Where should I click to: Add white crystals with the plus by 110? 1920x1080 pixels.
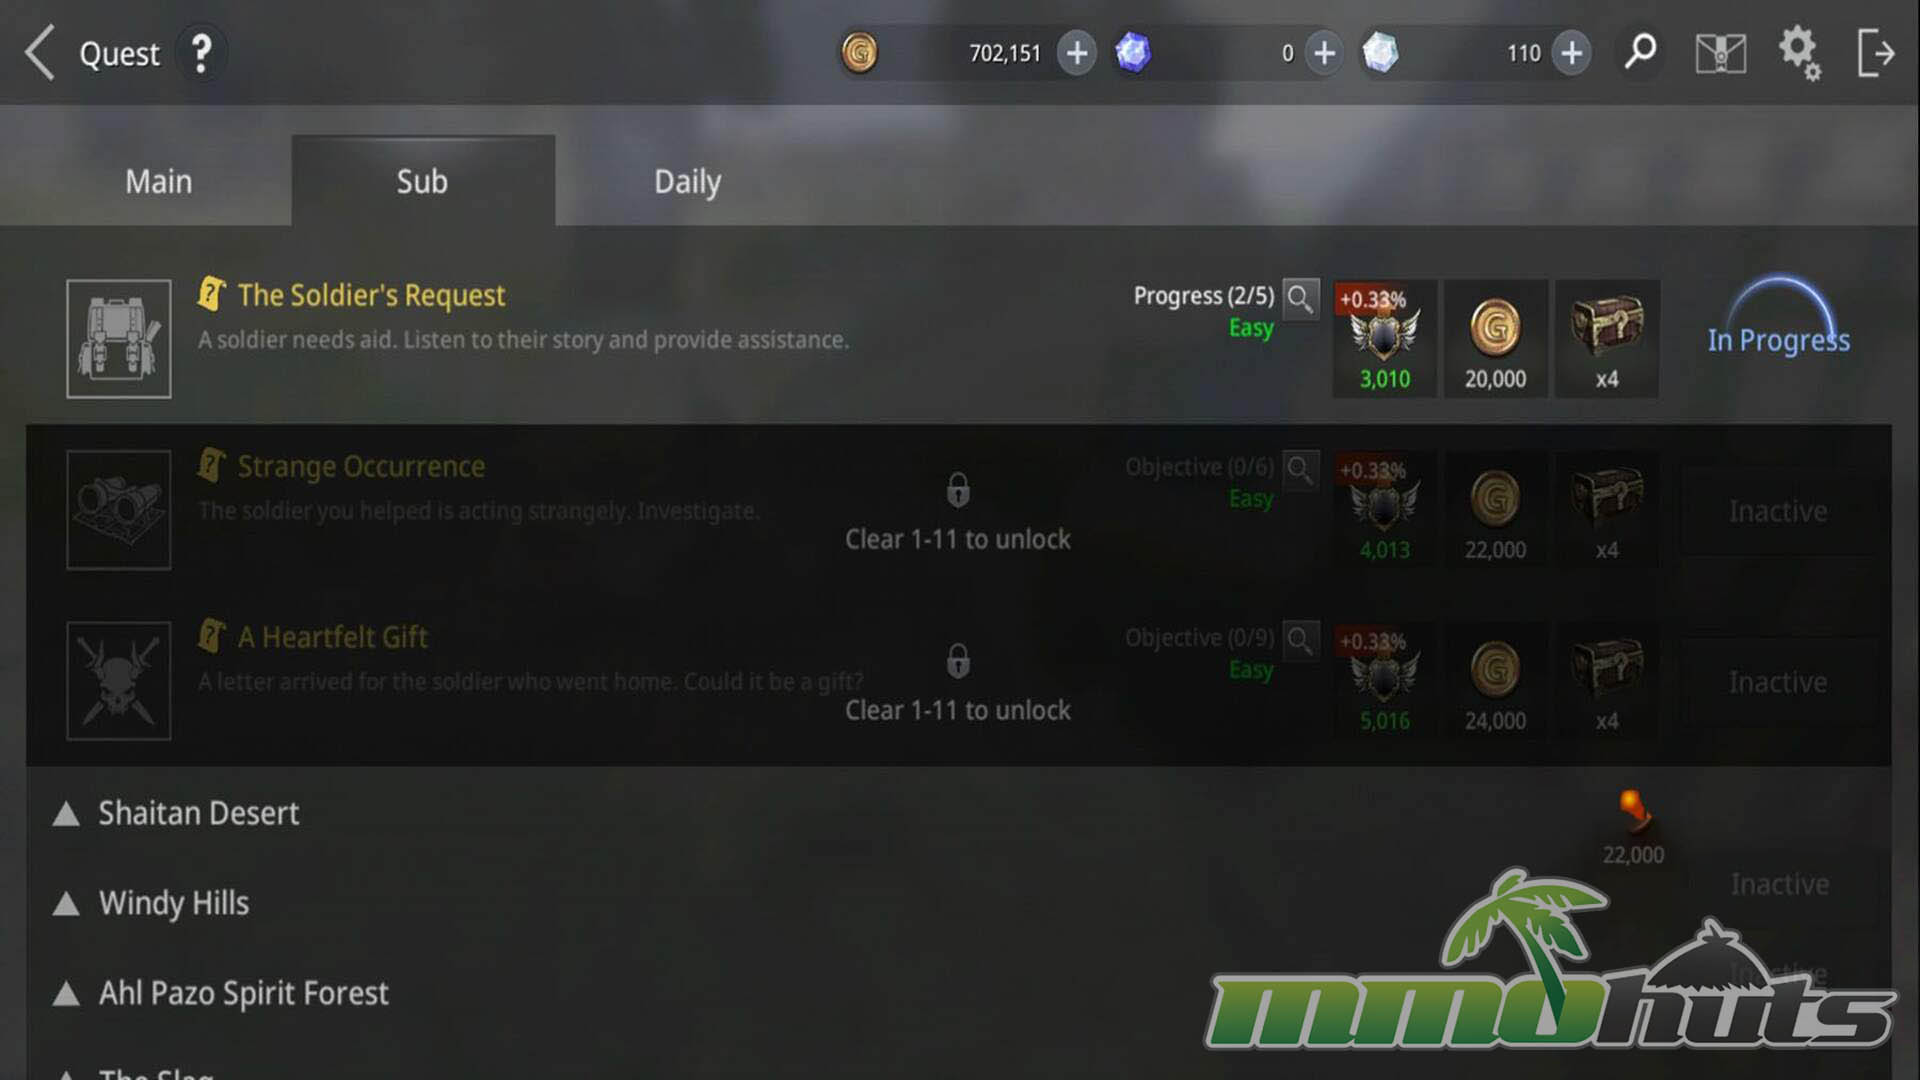(1572, 53)
